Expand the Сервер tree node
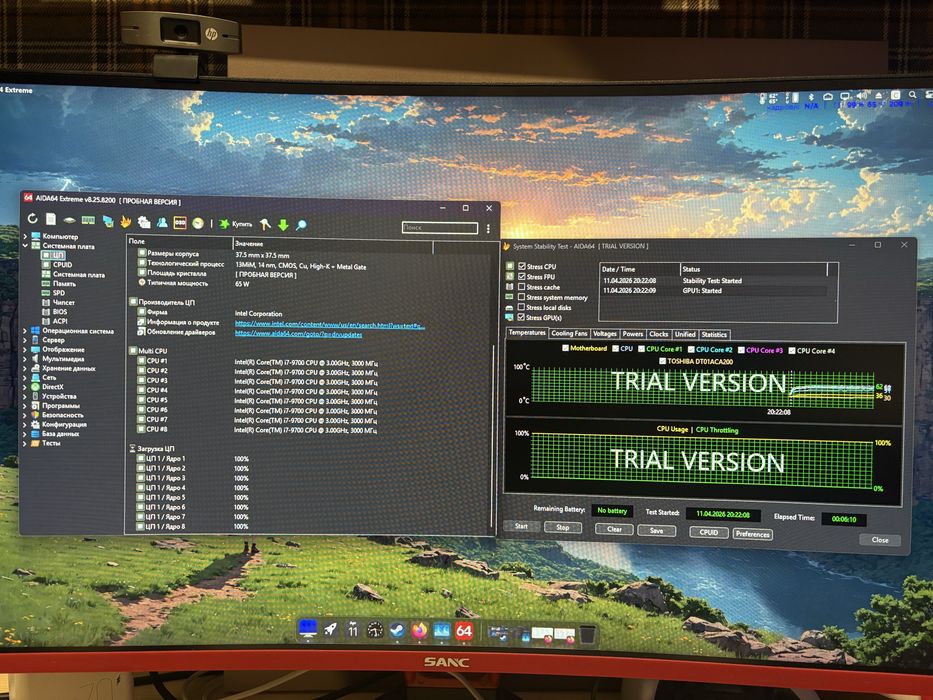The image size is (933, 700). (x=25, y=340)
